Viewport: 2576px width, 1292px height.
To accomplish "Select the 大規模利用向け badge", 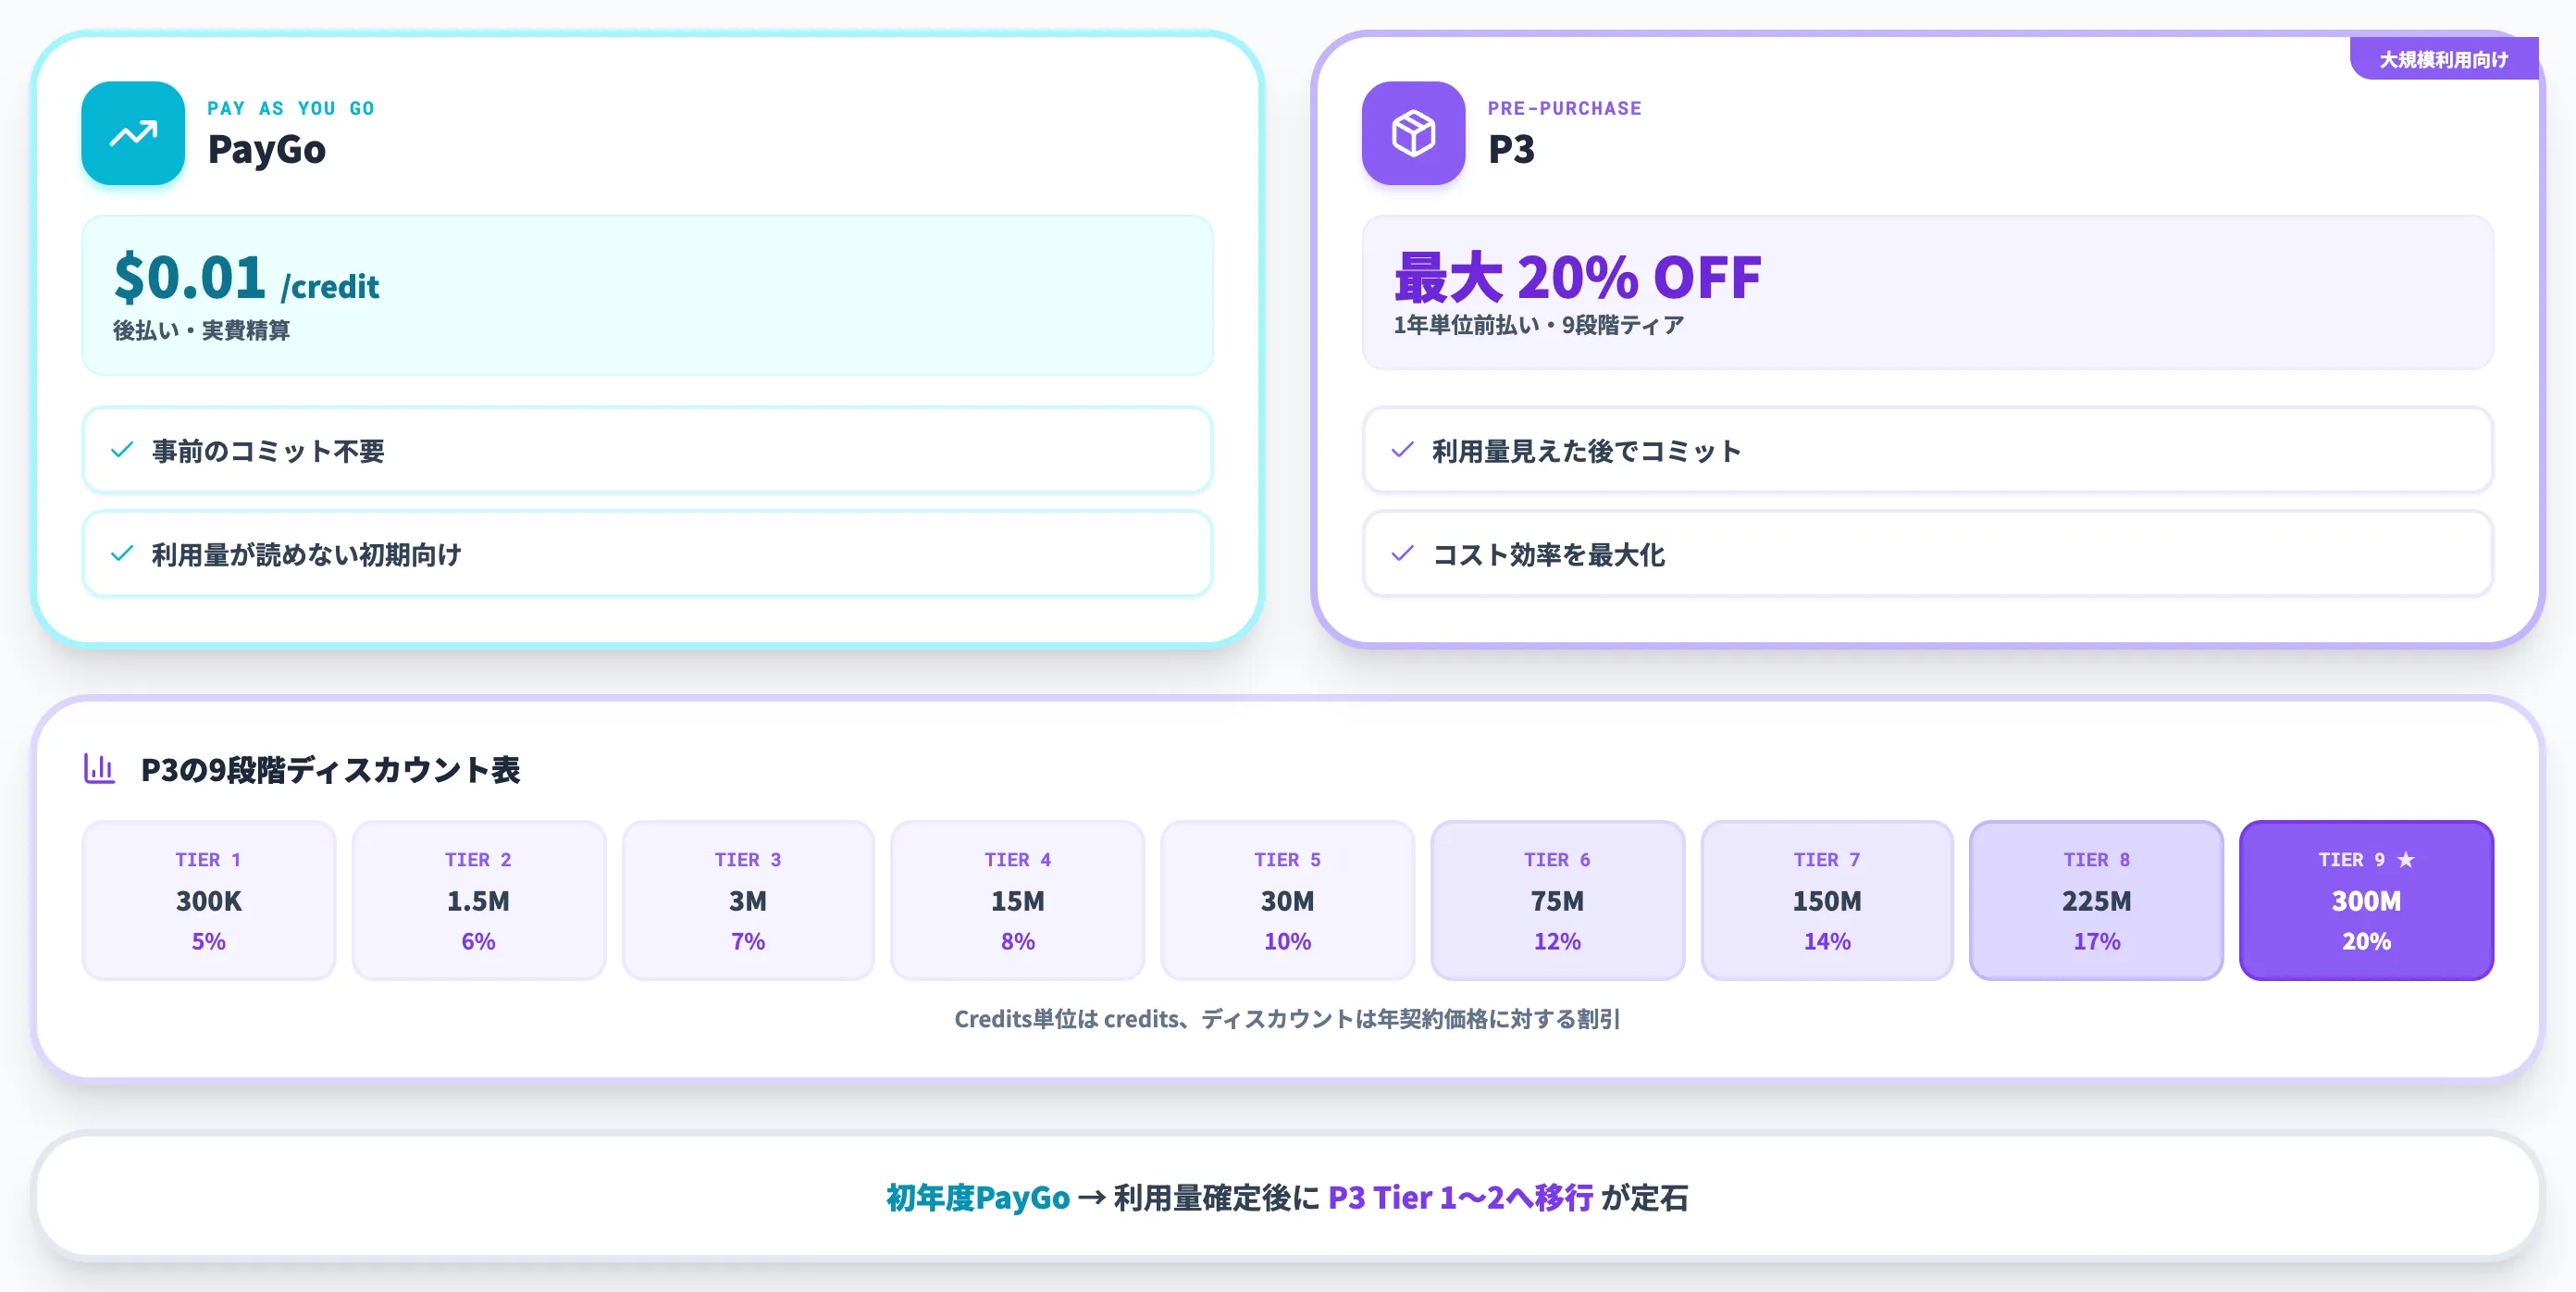I will click(2443, 59).
